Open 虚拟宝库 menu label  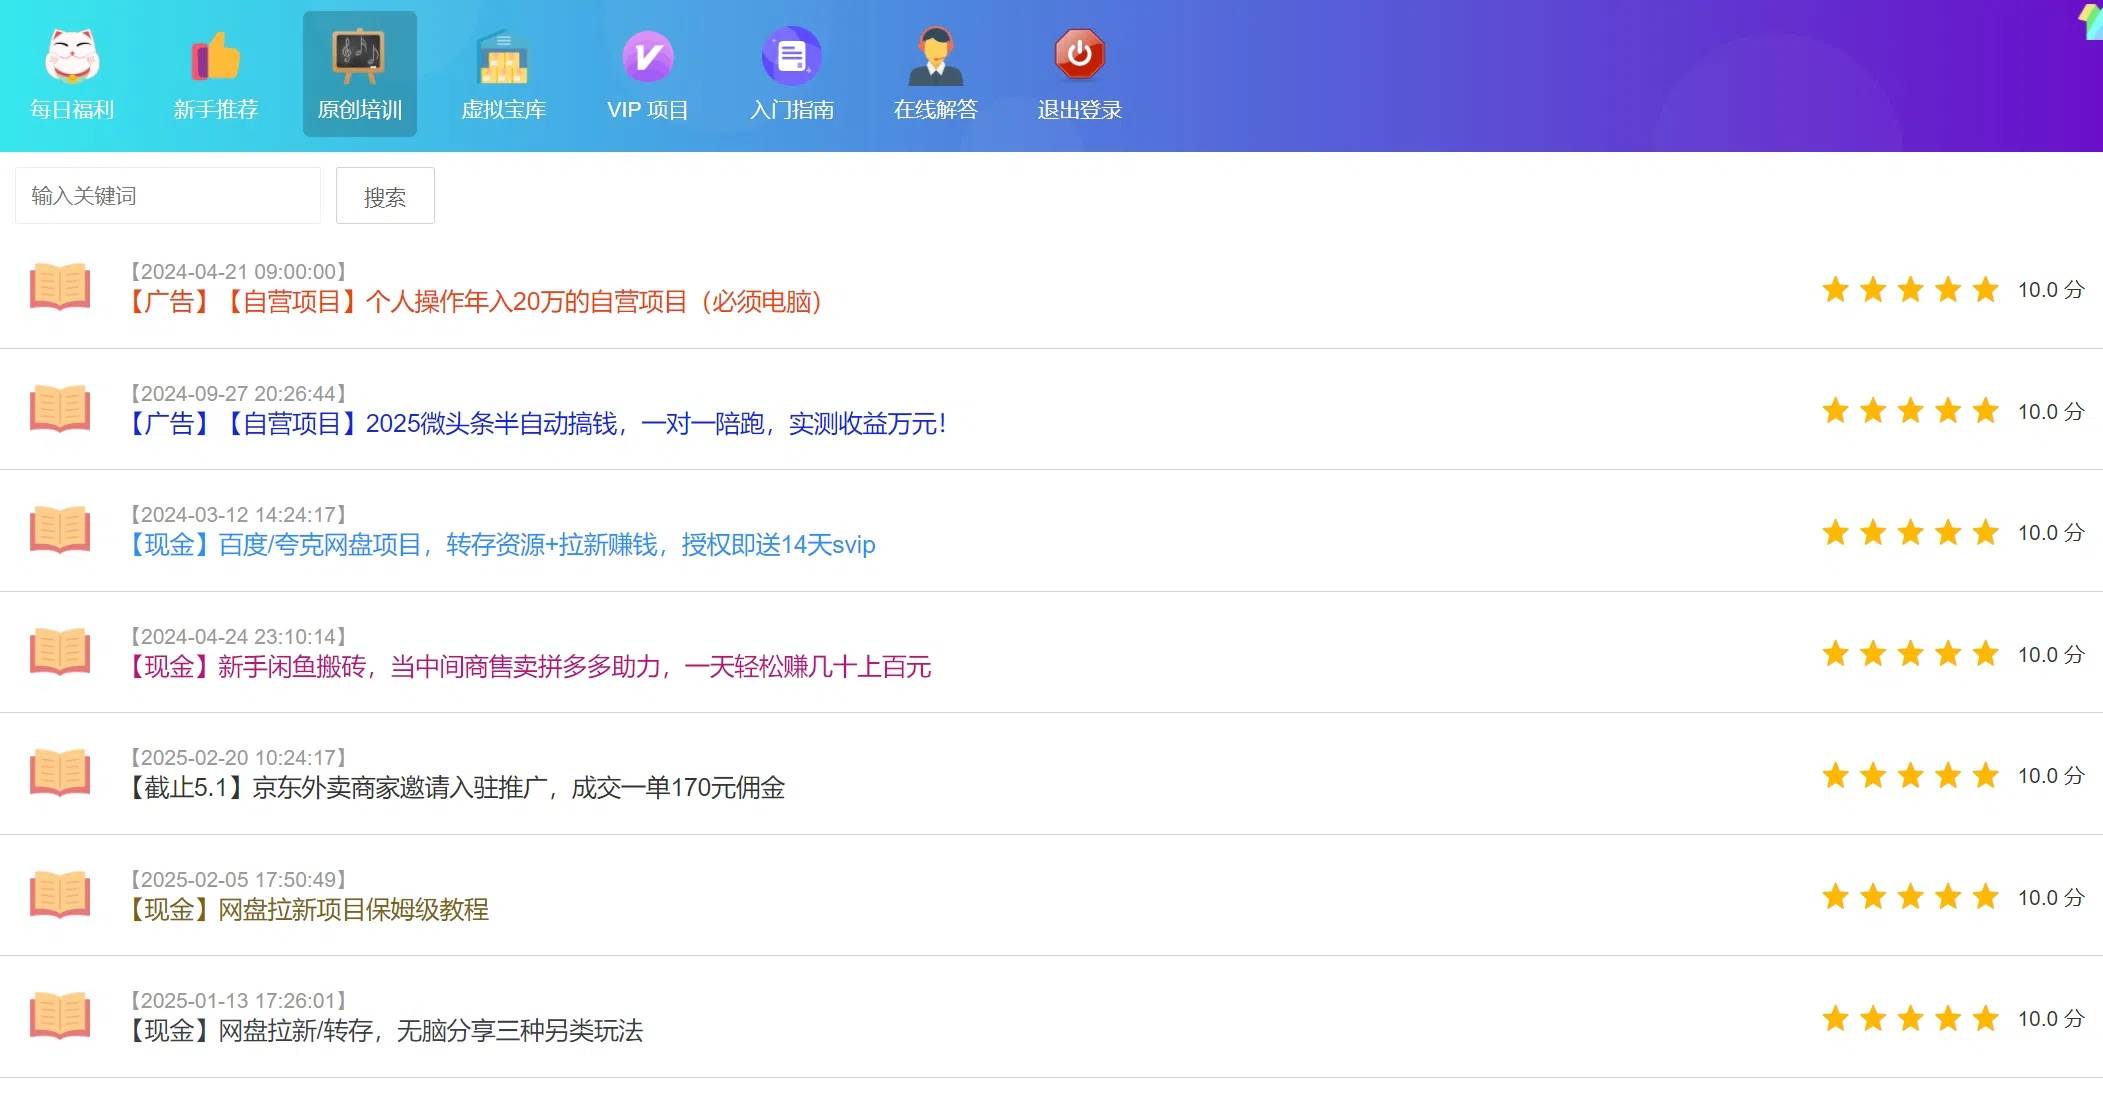pyautogui.click(x=503, y=110)
